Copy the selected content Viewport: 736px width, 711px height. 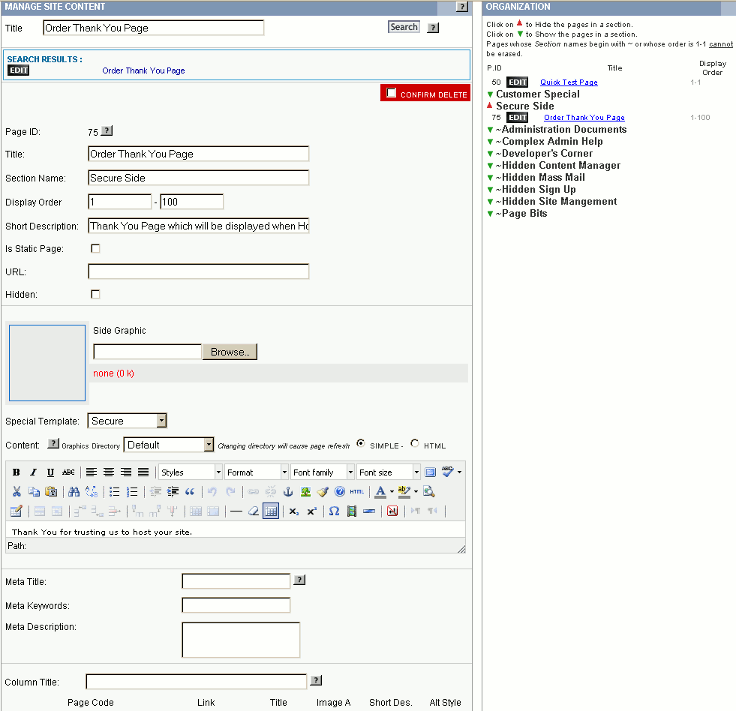(34, 491)
